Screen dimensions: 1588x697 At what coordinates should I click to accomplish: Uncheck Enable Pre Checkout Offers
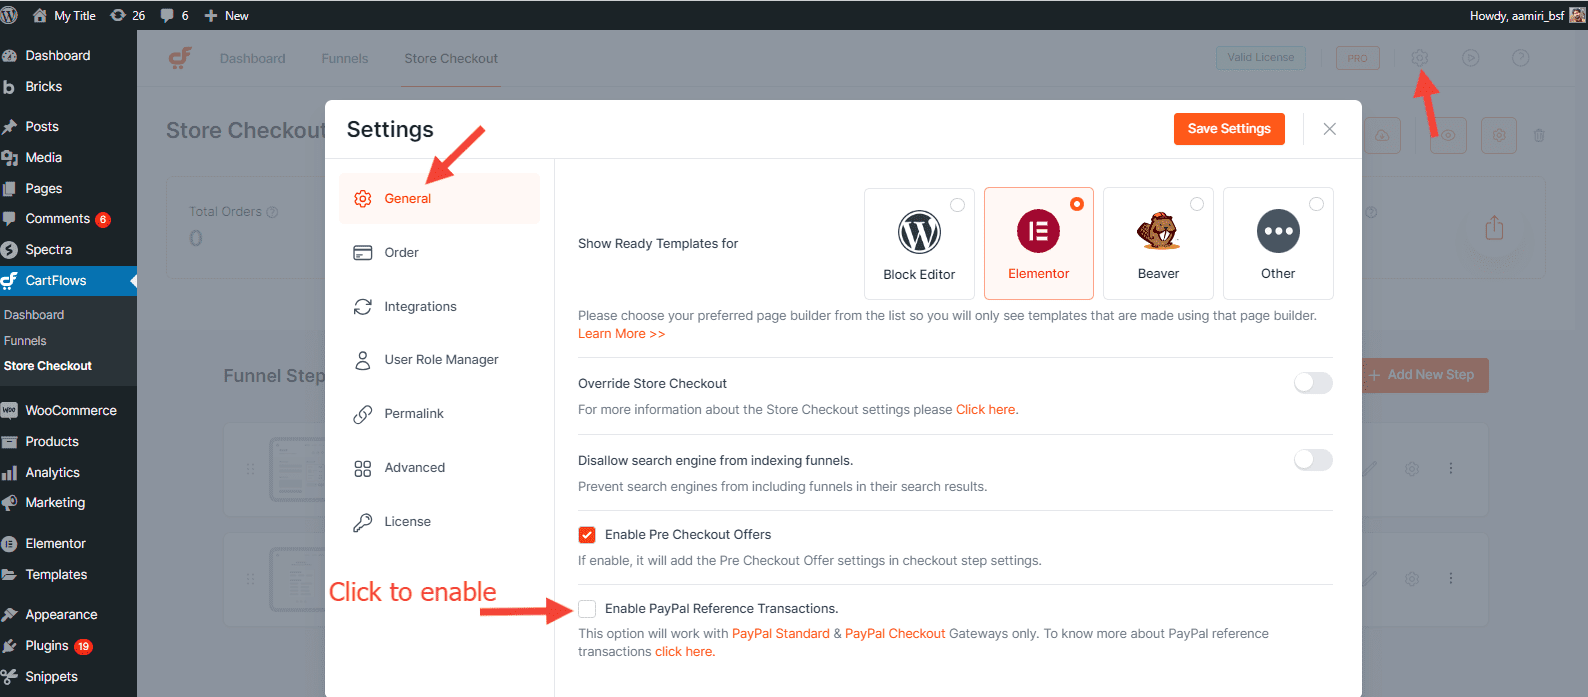point(587,535)
